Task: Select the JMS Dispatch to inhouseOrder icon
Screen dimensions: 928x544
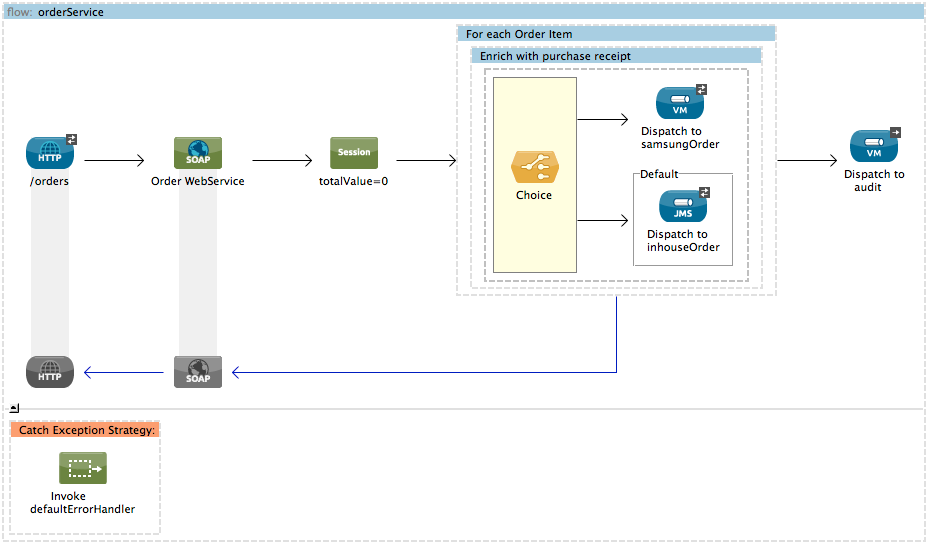Action: pyautogui.click(x=683, y=207)
